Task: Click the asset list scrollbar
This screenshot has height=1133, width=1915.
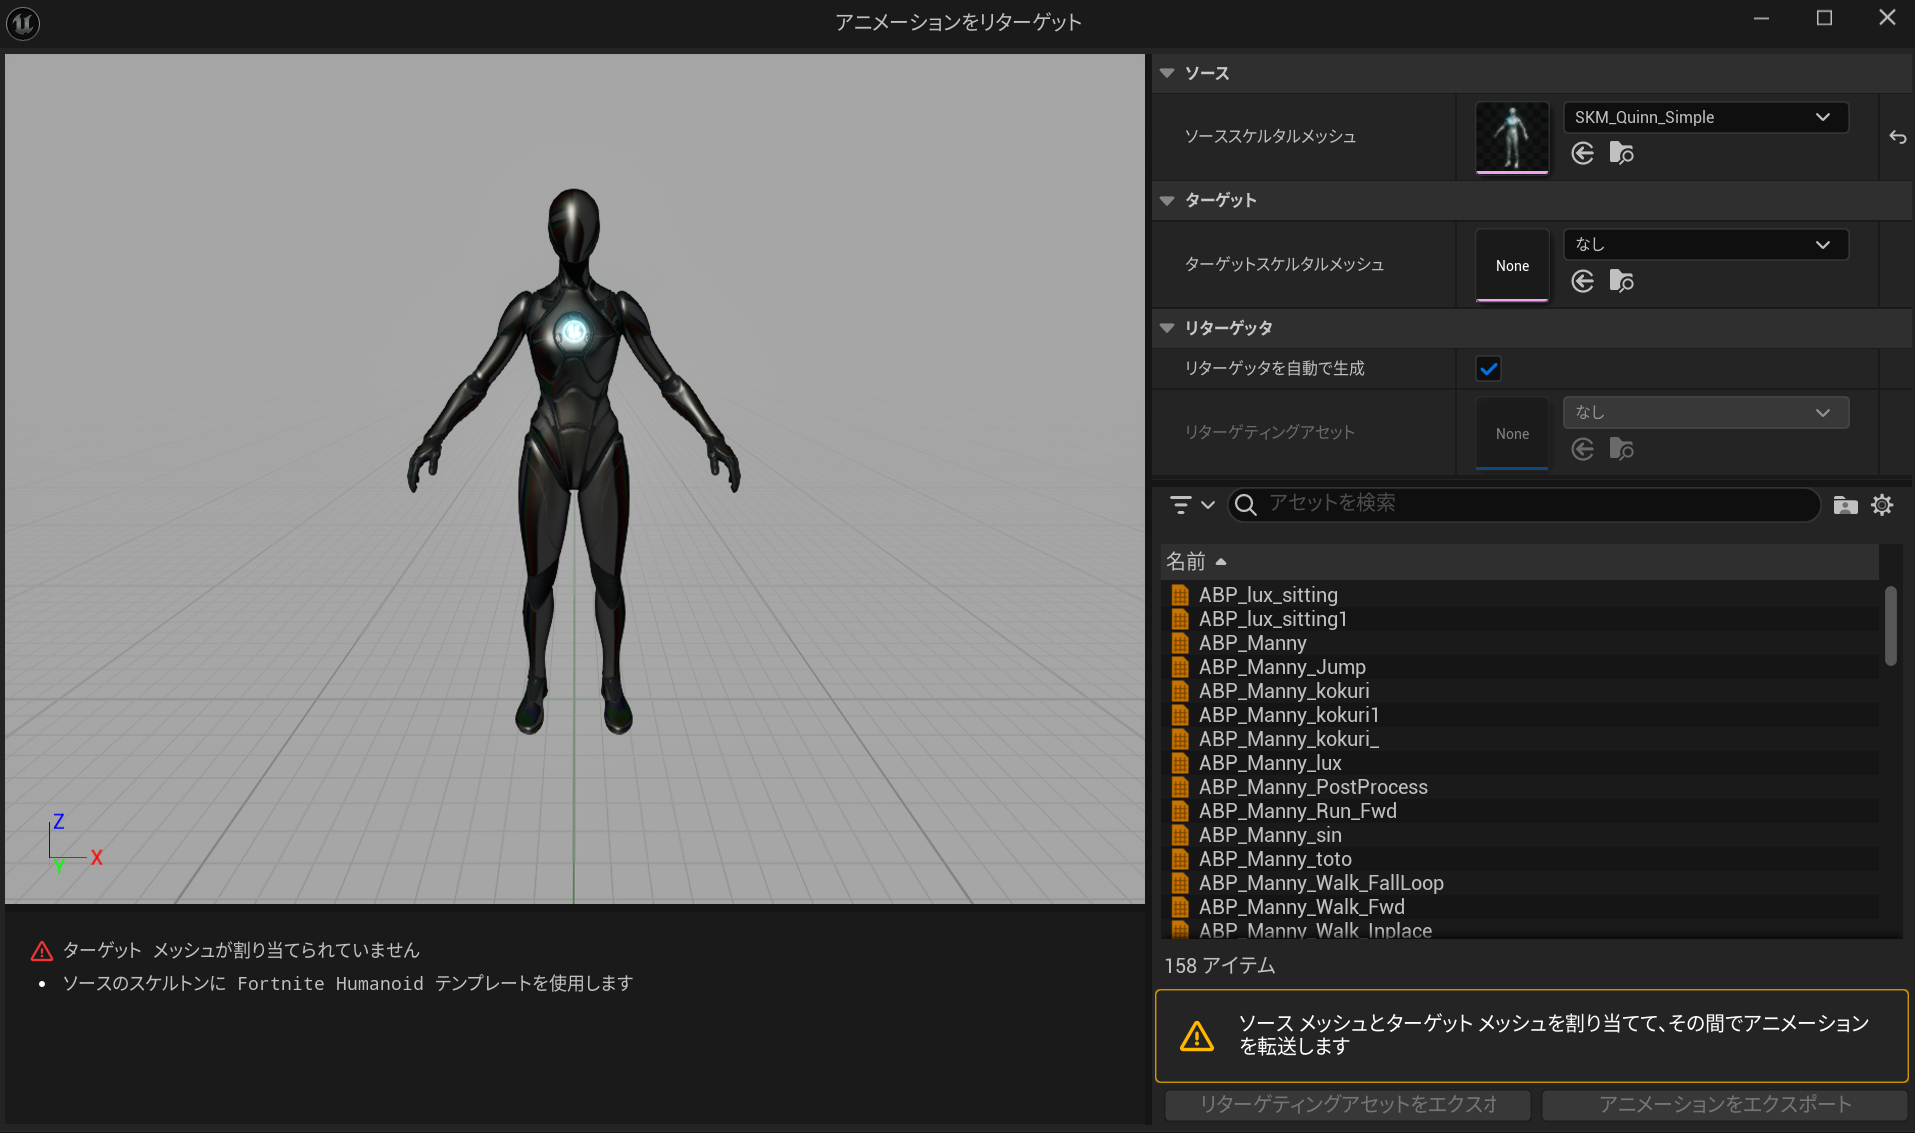Action: pos(1890,626)
